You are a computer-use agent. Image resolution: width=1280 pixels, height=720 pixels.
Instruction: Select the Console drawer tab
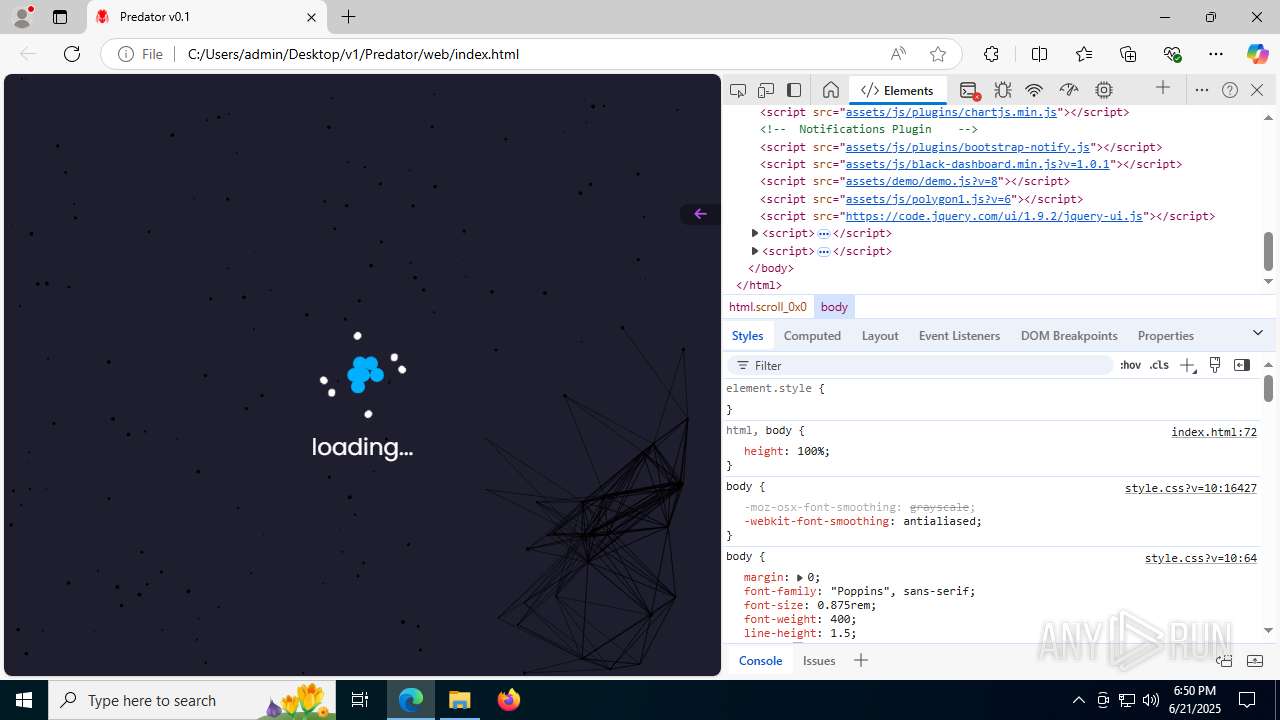click(x=760, y=661)
